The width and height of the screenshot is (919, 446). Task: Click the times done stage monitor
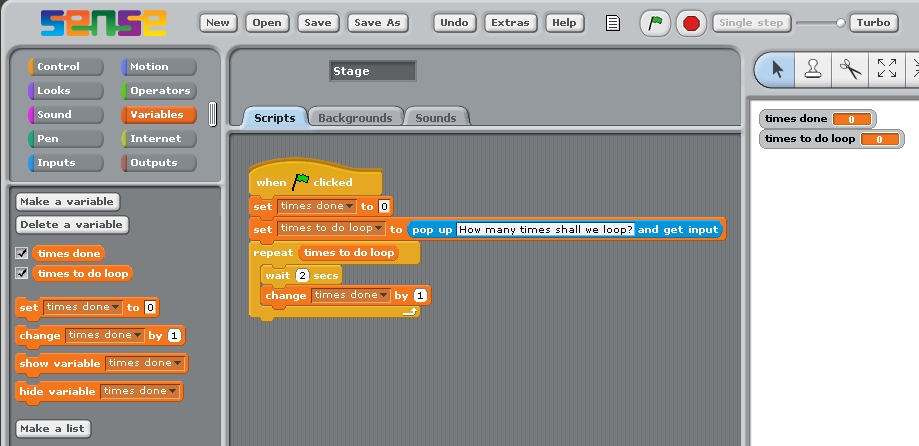817,119
